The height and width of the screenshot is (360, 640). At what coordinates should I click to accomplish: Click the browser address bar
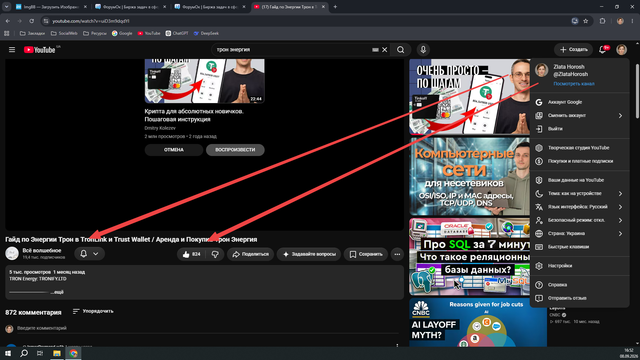click(306, 21)
